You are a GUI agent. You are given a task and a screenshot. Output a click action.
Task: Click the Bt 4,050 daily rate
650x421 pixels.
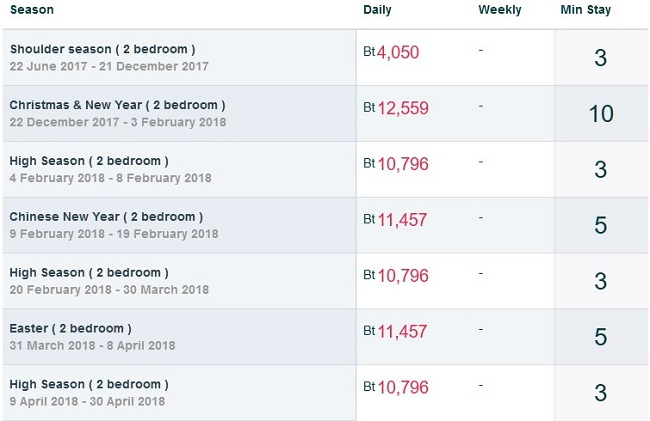point(391,52)
